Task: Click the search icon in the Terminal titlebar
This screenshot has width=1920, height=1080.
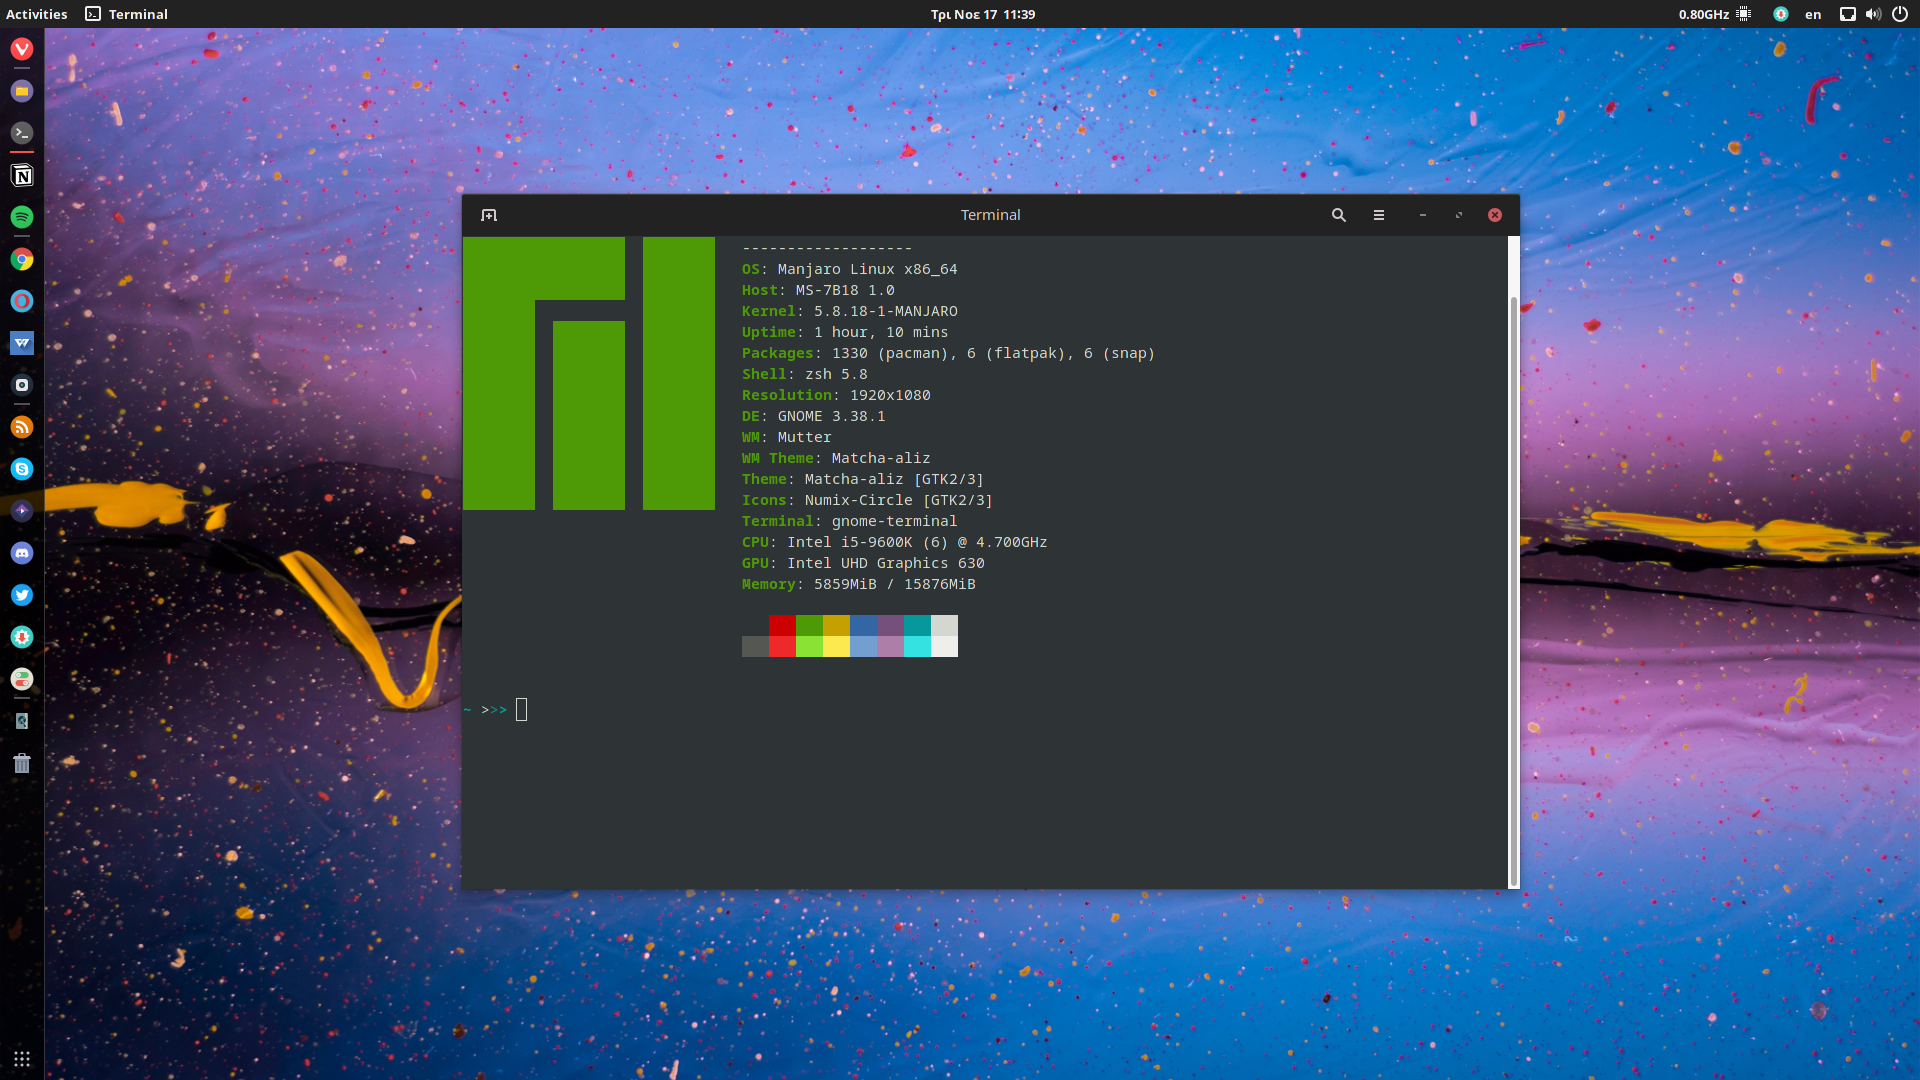Action: [x=1339, y=214]
